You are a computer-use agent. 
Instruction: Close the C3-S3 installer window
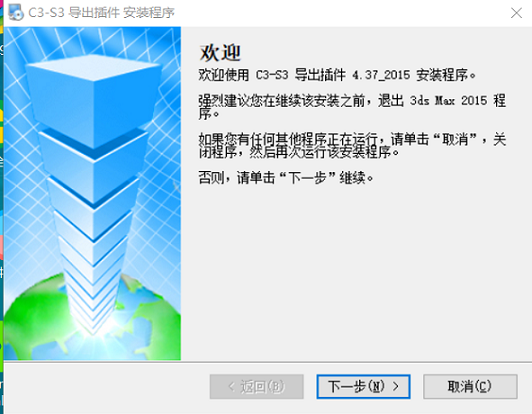tap(516, 13)
